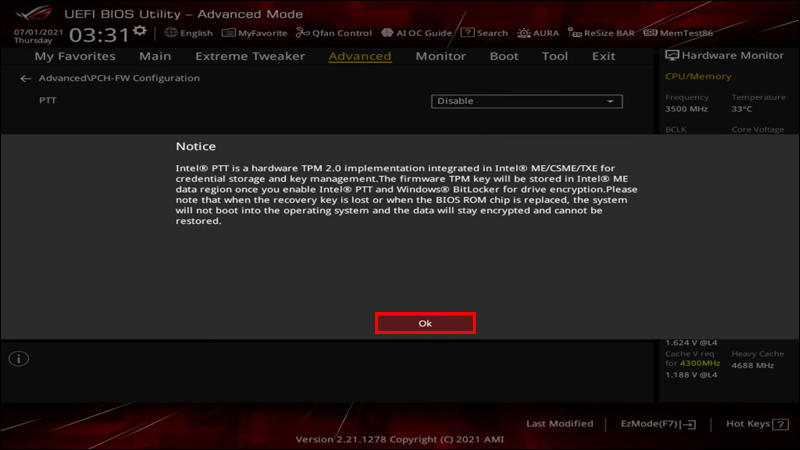Click the Advanced\PCH-FW Configuration breadcrumb
800x450 pixels.
coord(119,78)
